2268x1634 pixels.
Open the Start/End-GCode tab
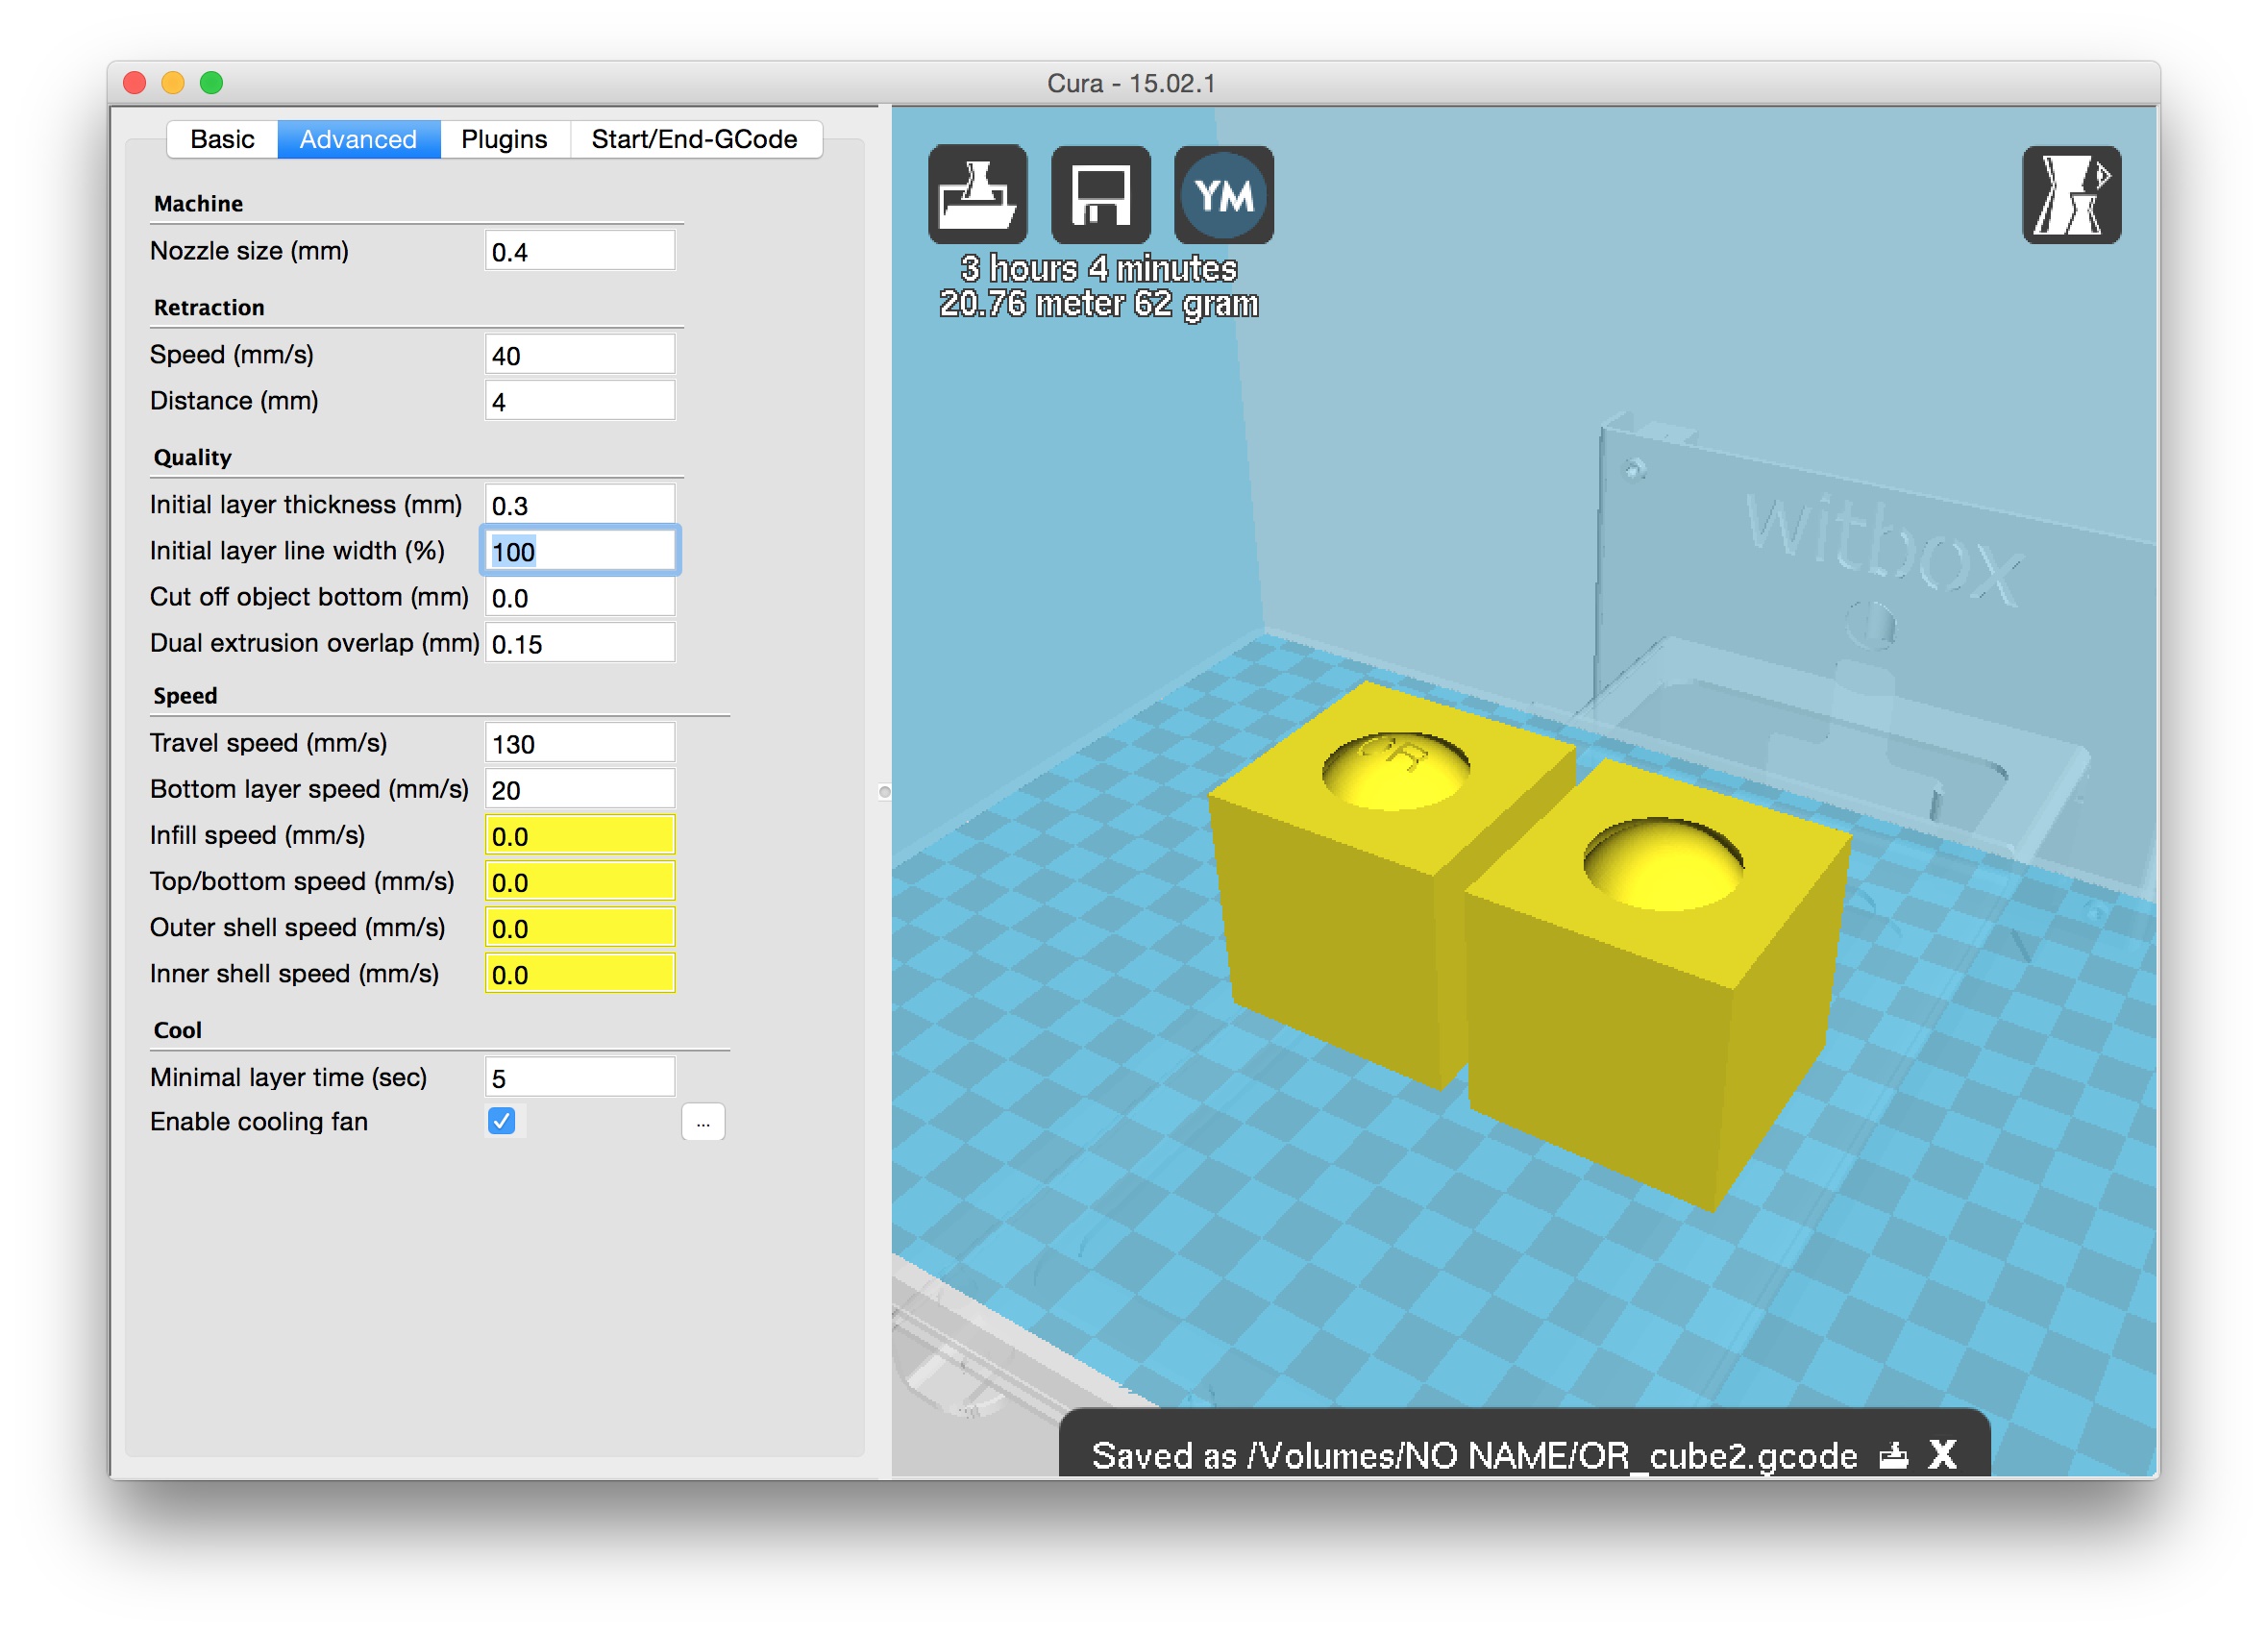(694, 139)
